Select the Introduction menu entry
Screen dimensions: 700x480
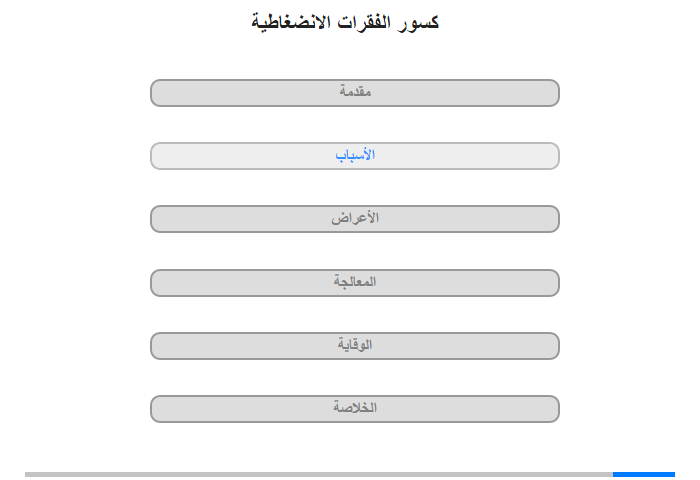point(354,93)
